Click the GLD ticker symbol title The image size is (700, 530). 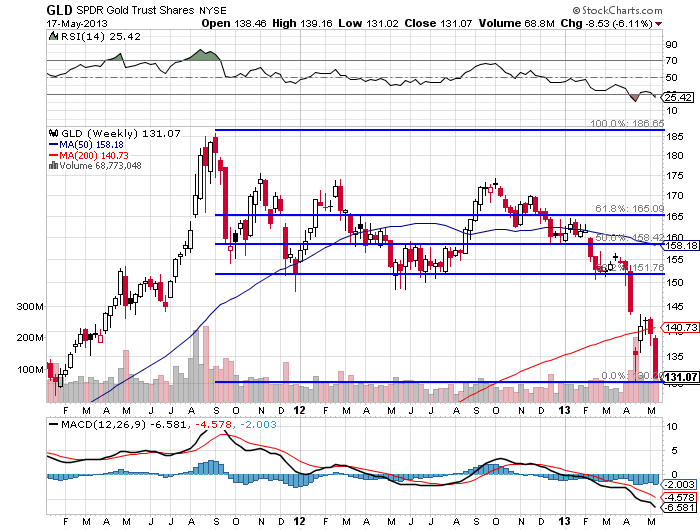tap(59, 10)
